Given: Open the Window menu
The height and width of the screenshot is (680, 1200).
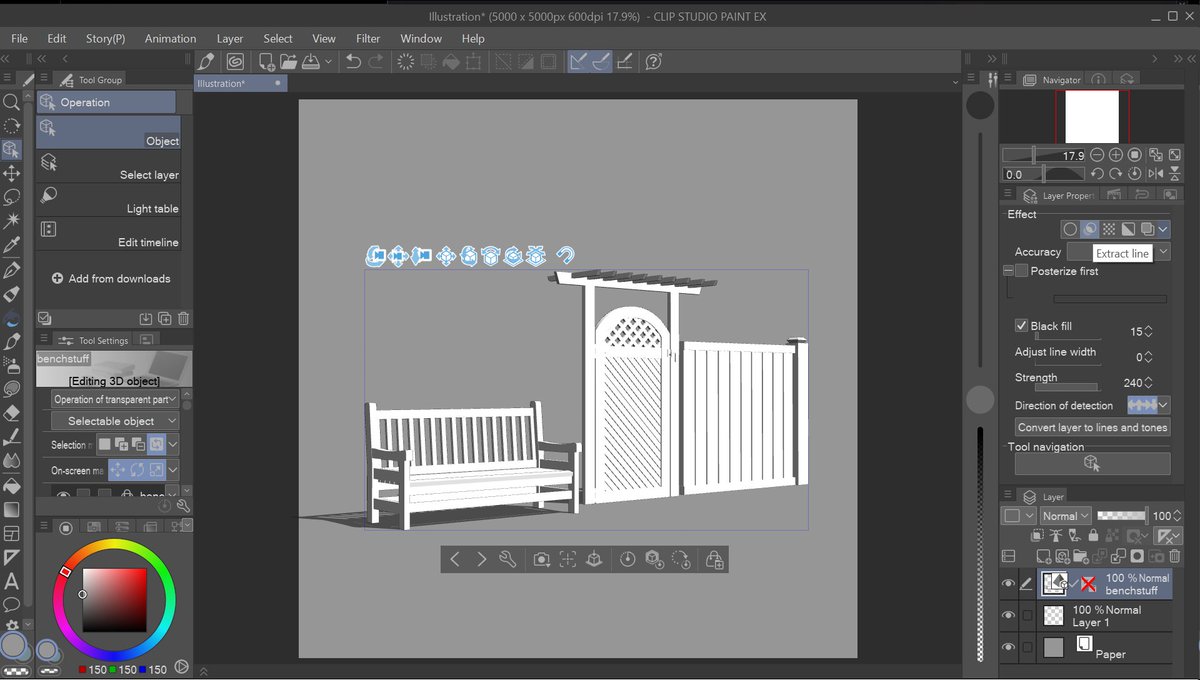Looking at the screenshot, I should 421,38.
